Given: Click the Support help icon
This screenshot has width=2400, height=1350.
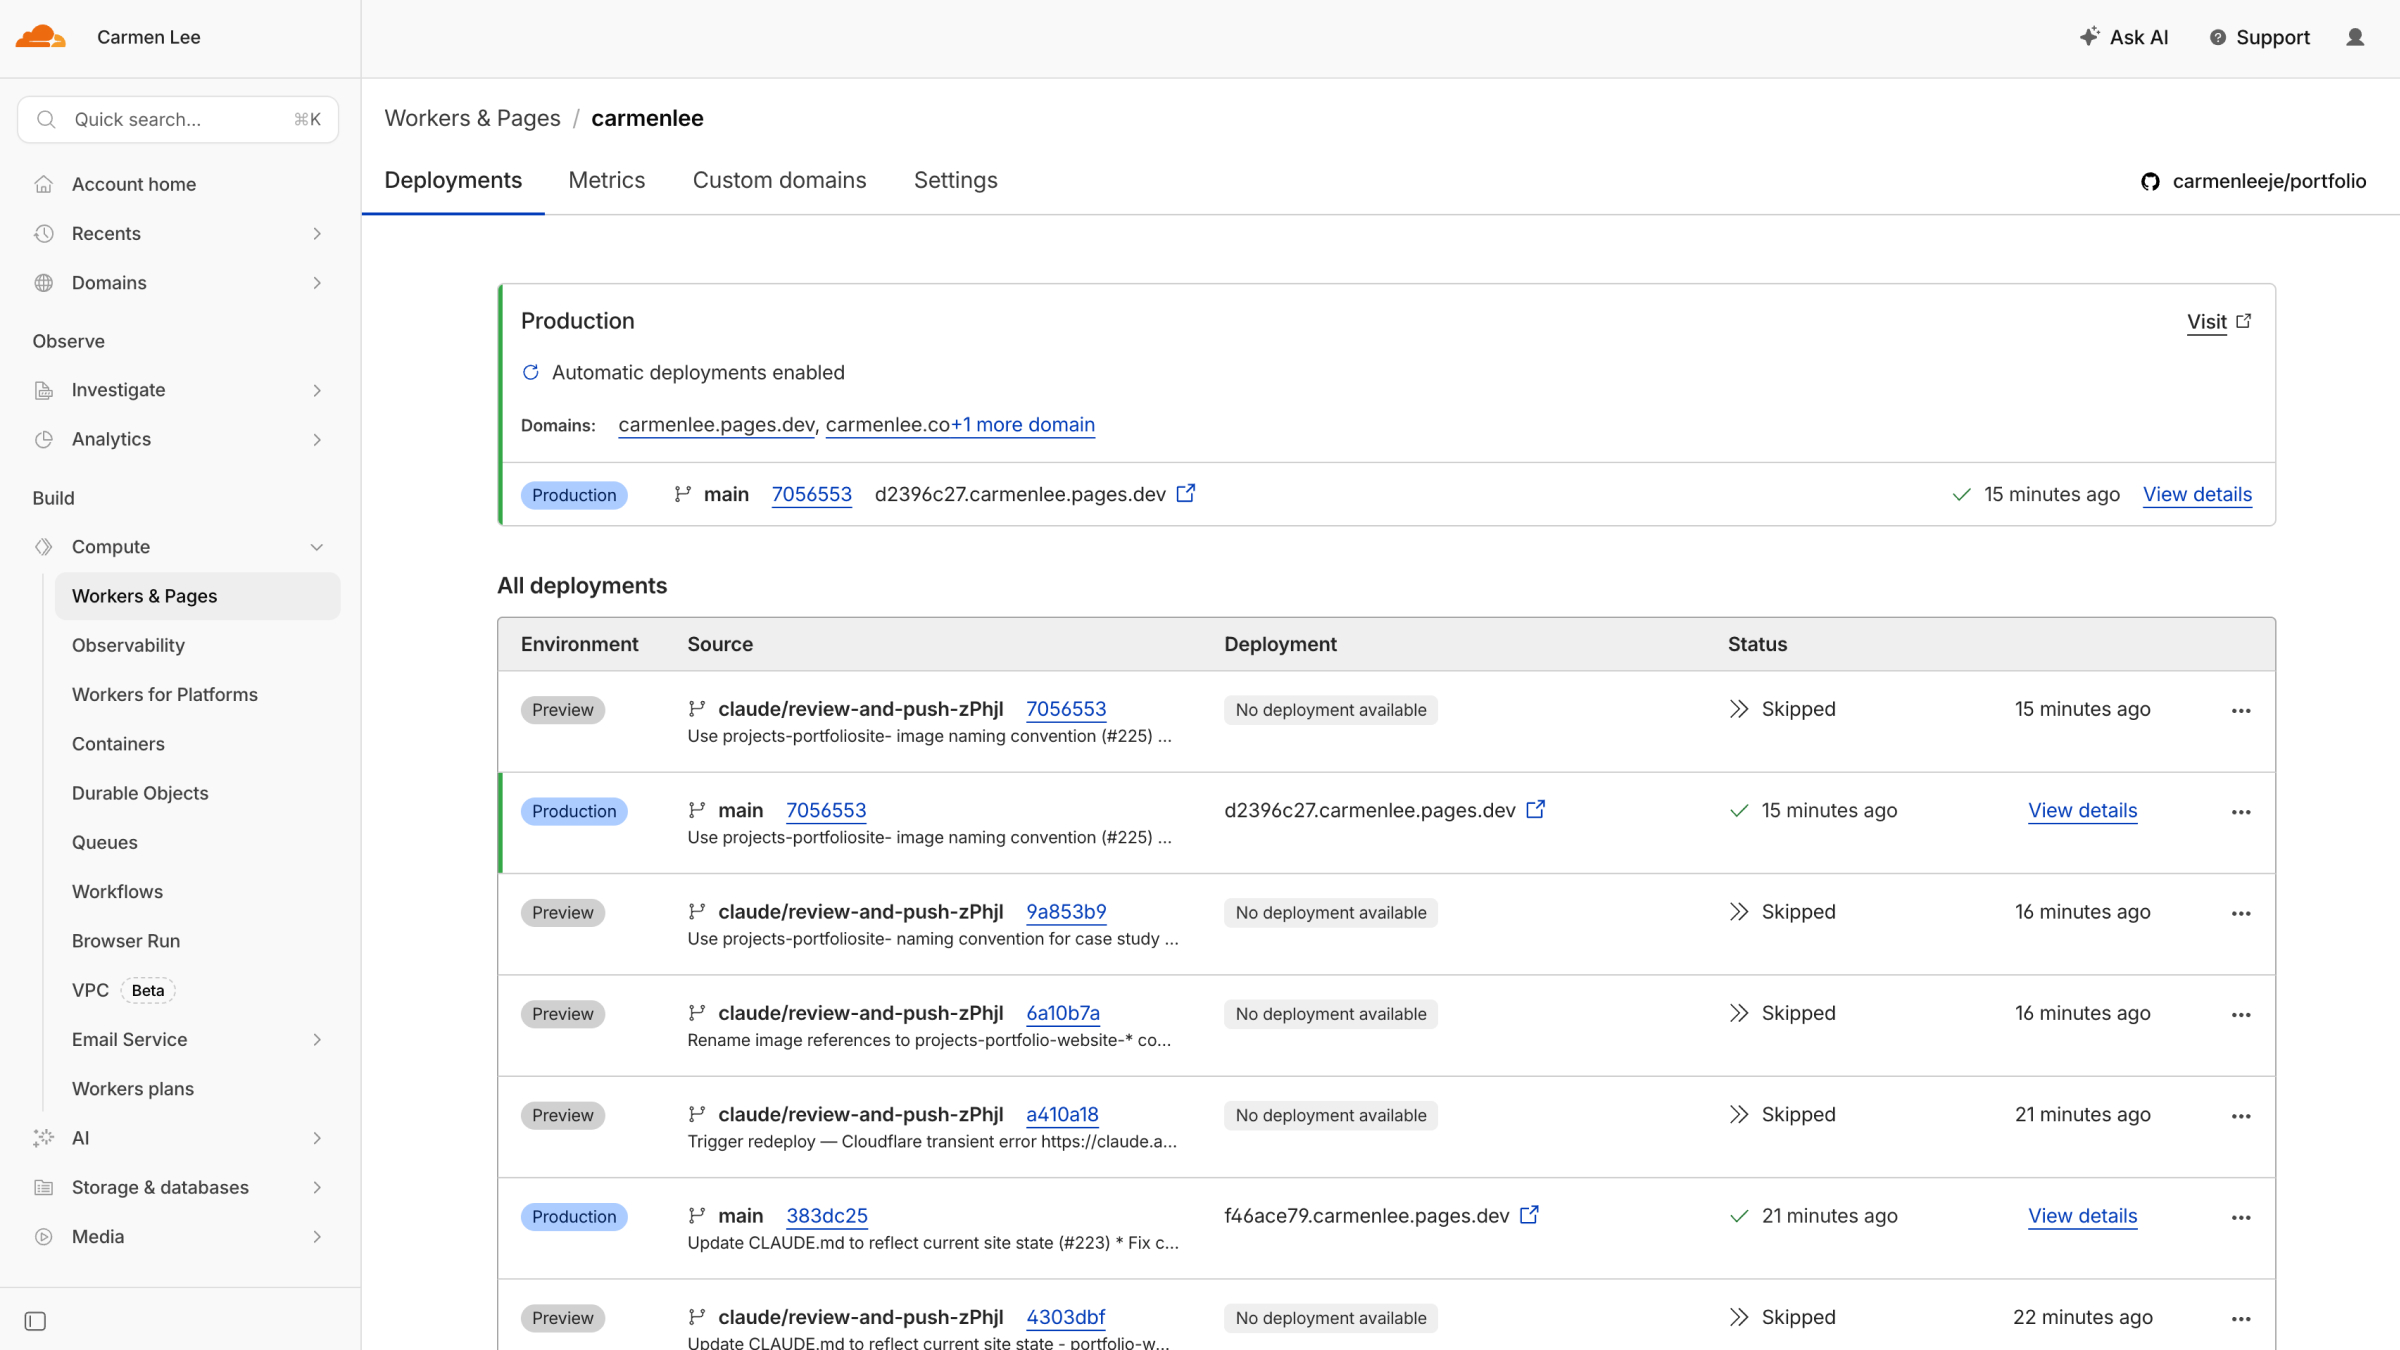Looking at the screenshot, I should point(2217,37).
